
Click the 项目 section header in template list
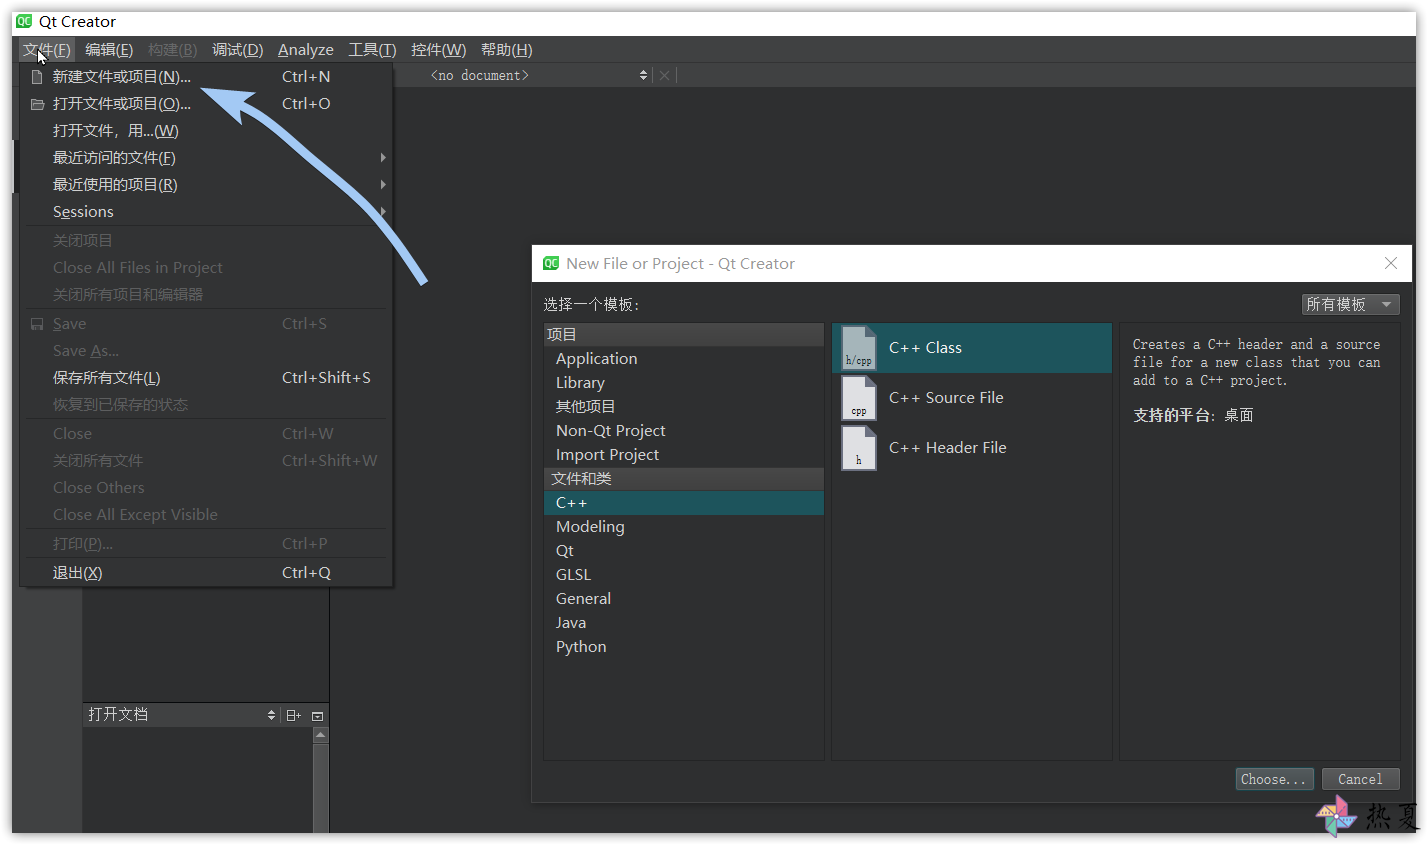pyautogui.click(x=684, y=335)
